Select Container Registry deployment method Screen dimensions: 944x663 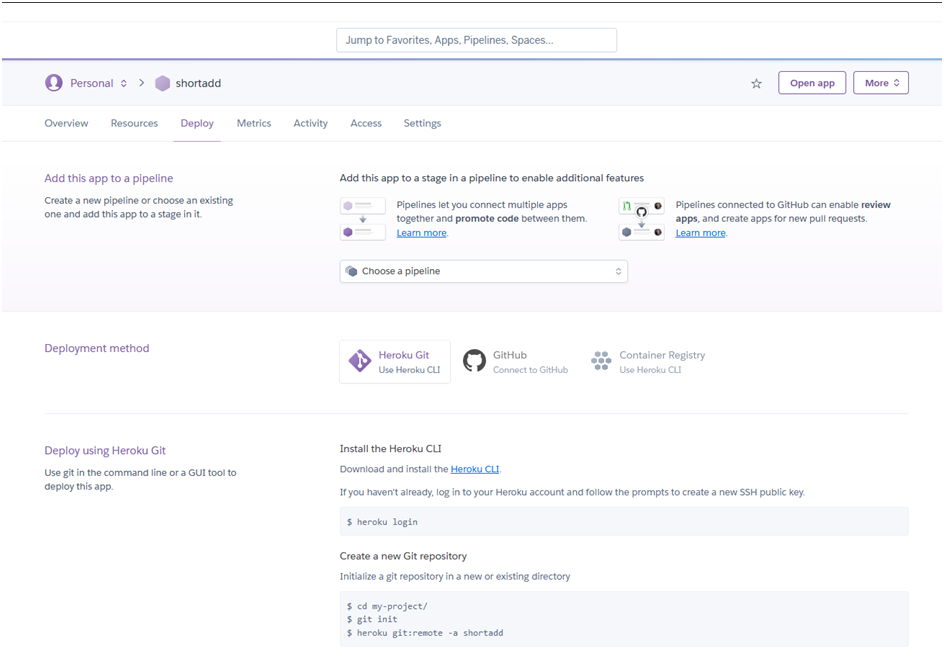pyautogui.click(x=648, y=362)
